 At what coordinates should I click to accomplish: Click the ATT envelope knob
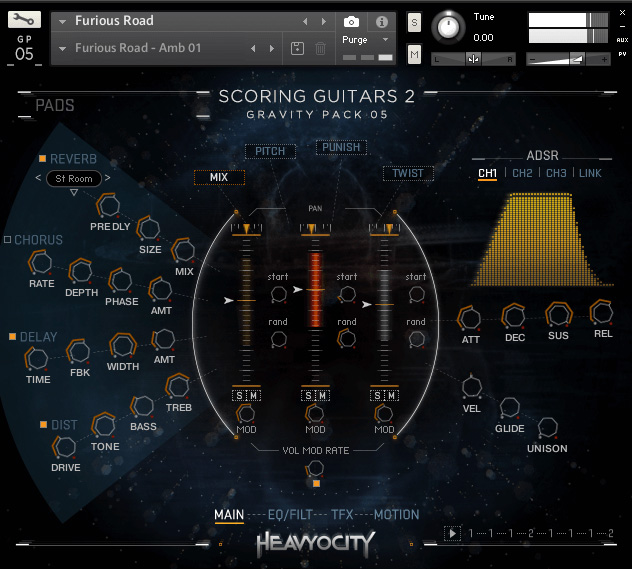pos(470,318)
